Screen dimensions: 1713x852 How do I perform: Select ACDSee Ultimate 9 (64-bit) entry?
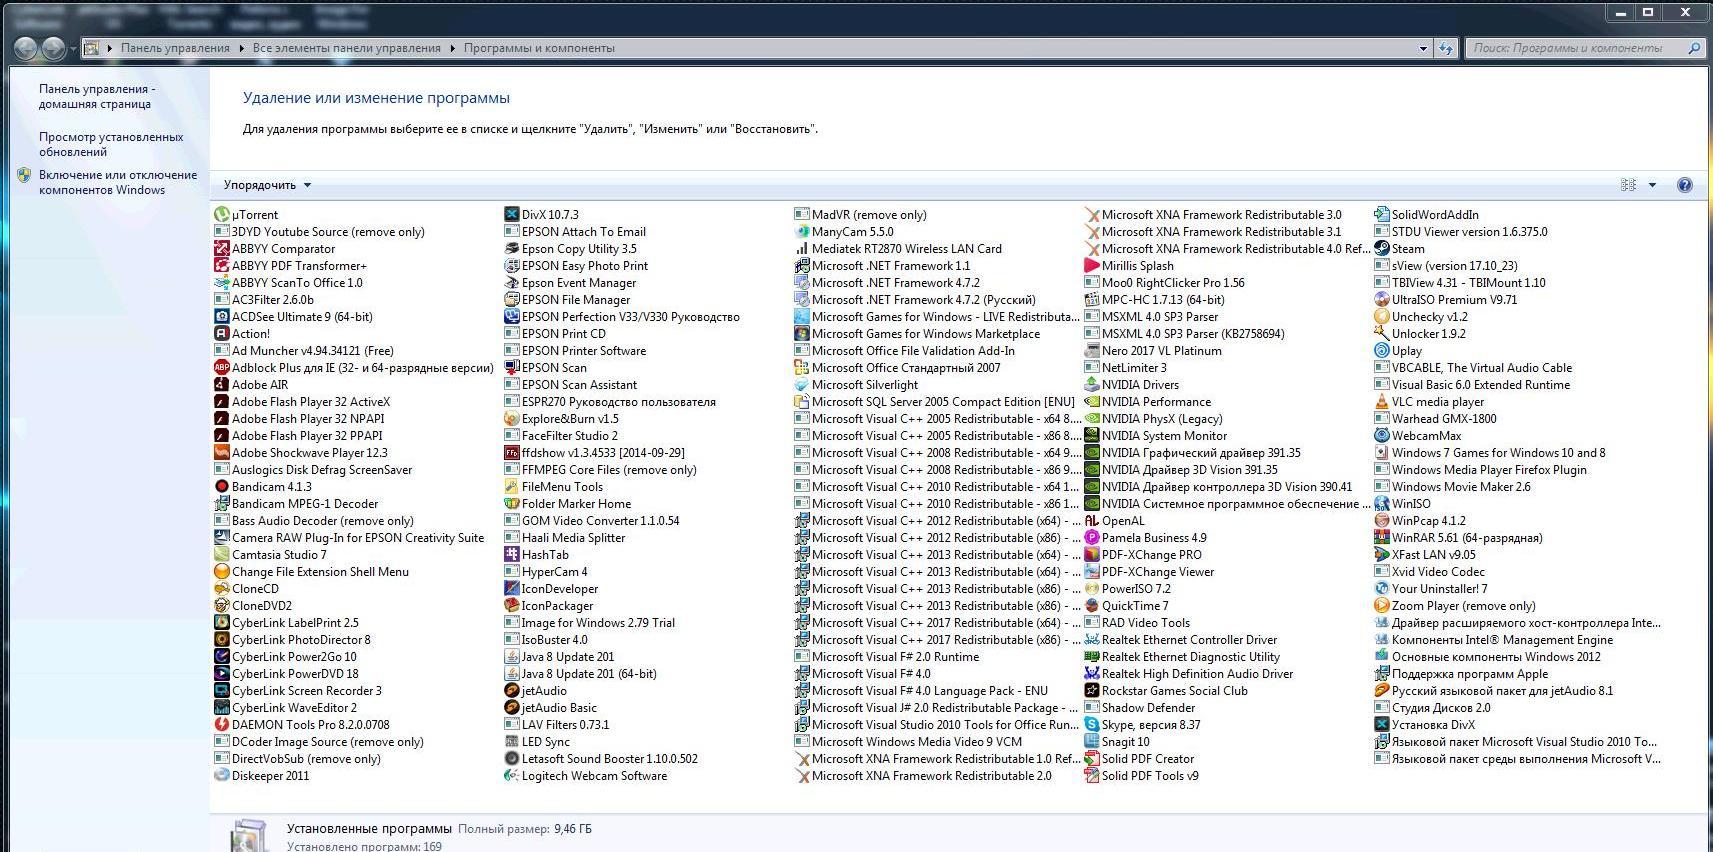(x=294, y=316)
